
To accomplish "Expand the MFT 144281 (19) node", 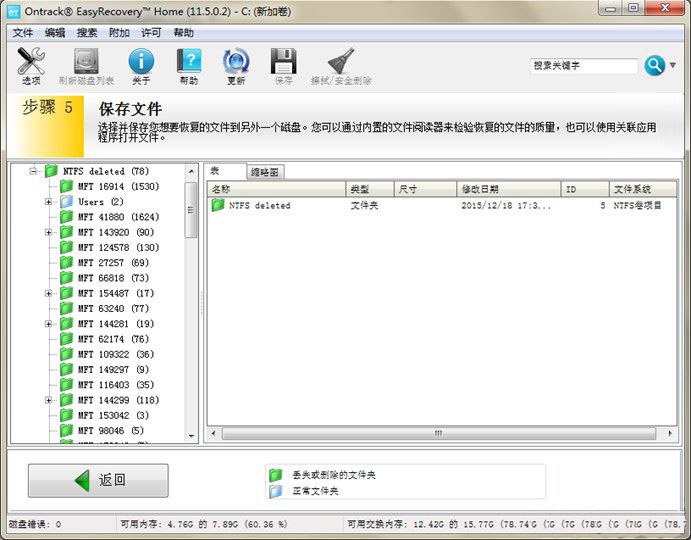I will (48, 324).
